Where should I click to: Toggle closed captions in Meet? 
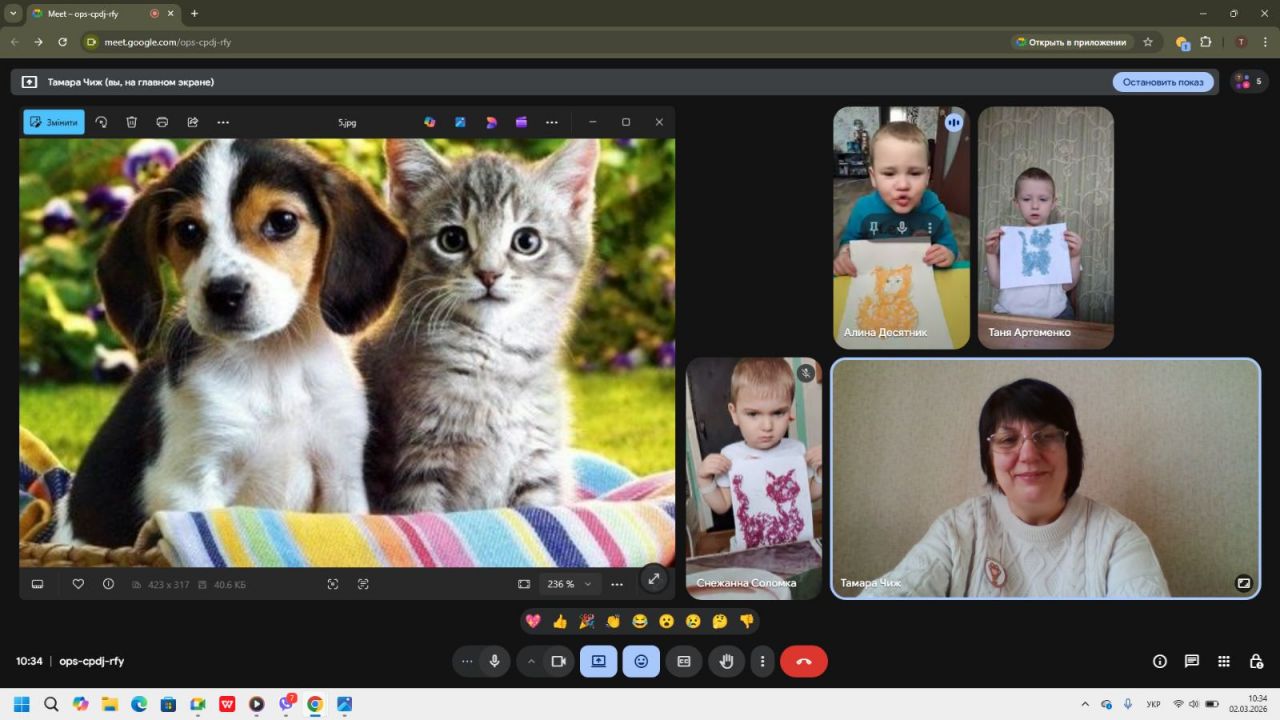click(684, 661)
